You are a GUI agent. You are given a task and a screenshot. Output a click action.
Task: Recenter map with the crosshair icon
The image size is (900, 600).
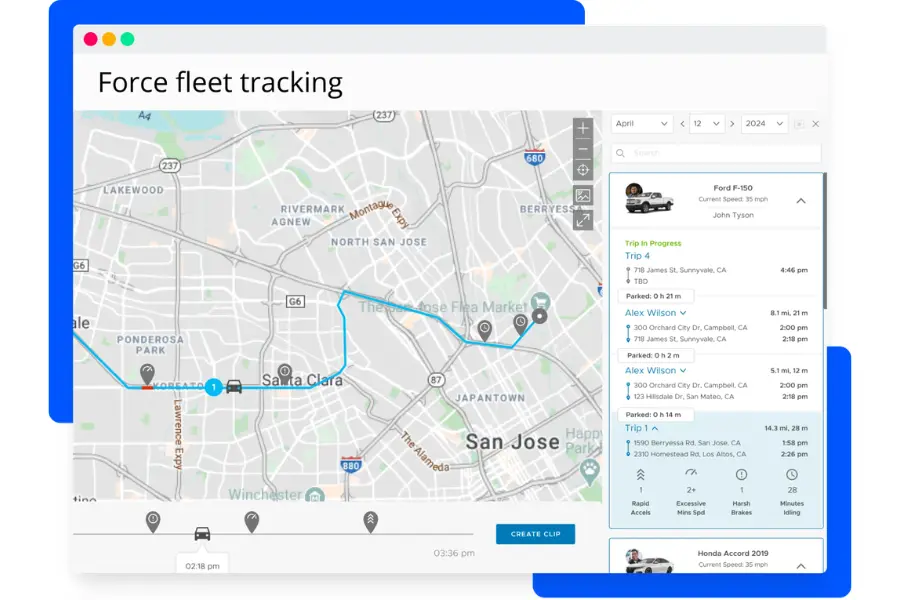click(583, 170)
